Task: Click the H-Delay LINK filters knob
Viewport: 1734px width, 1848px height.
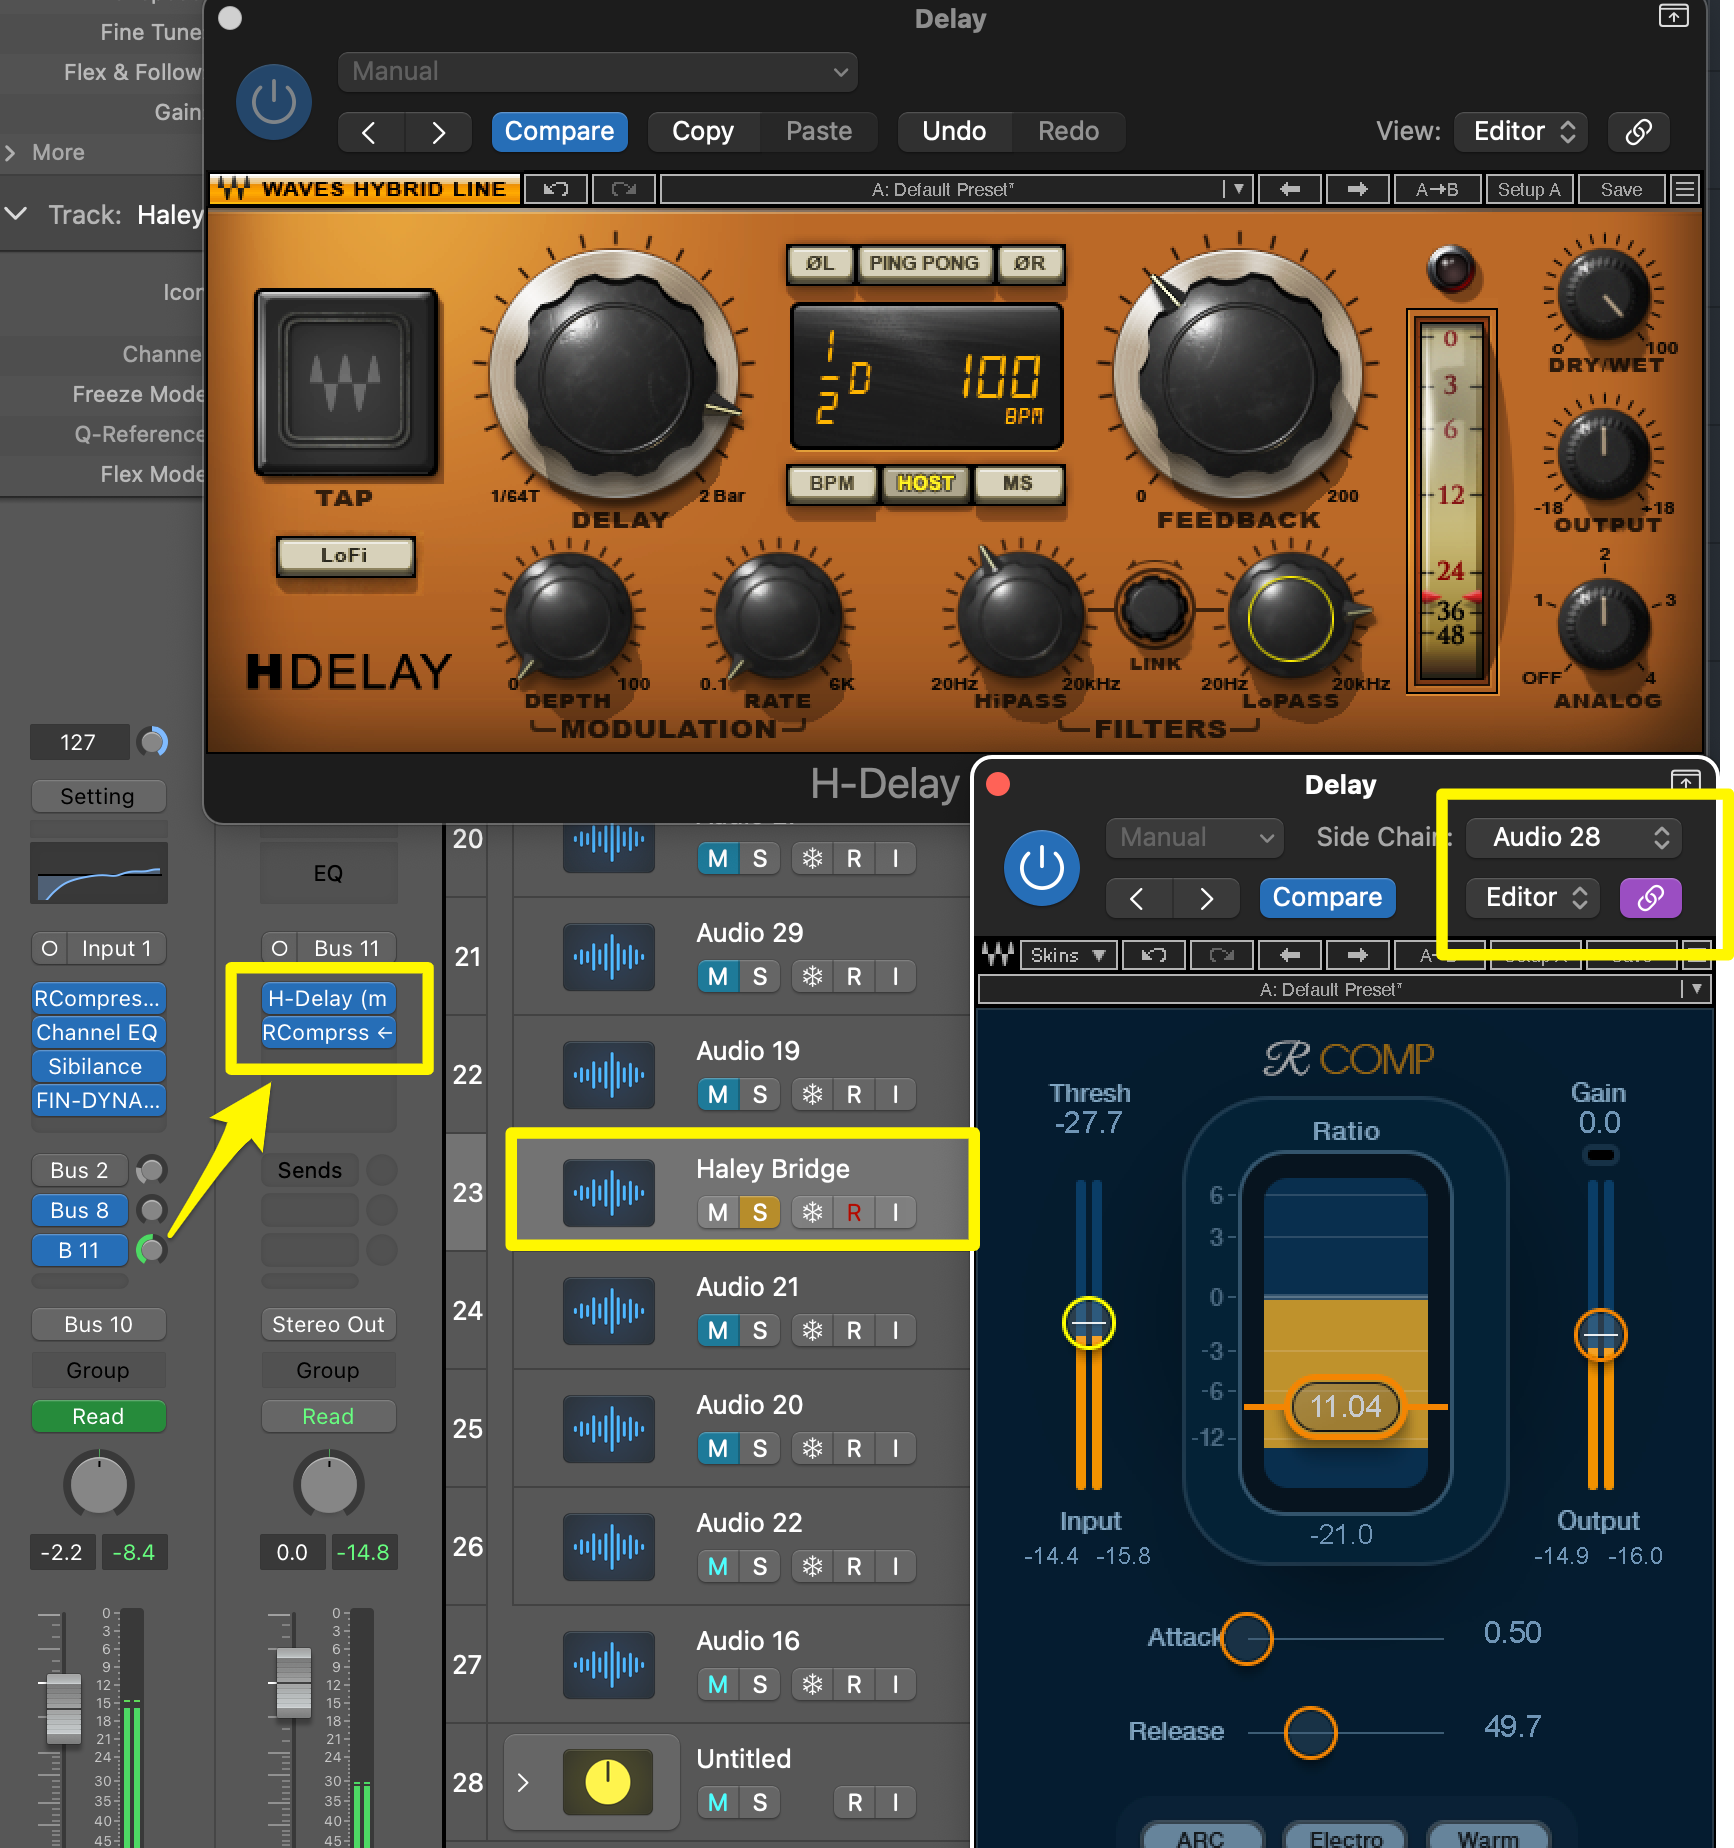Action: (x=1153, y=608)
